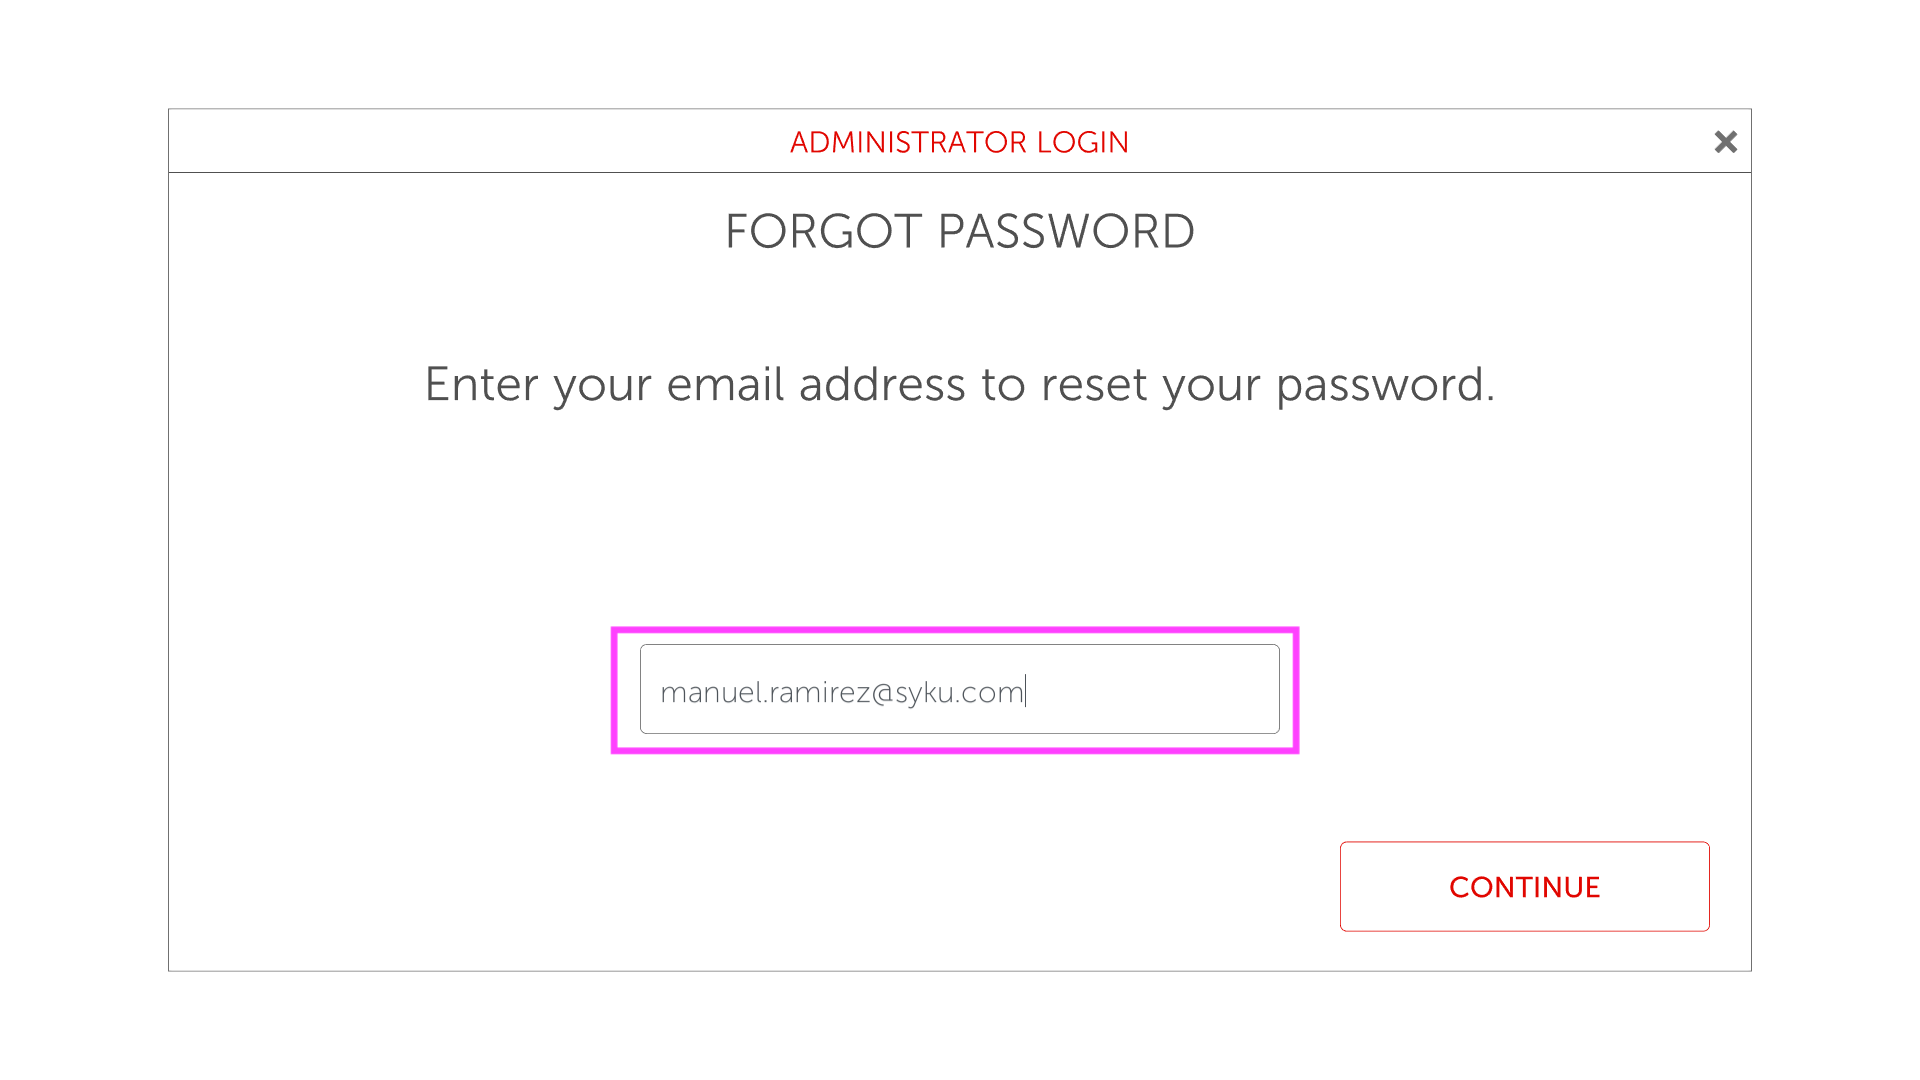The width and height of the screenshot is (1920, 1080).
Task: Focus the email address input field
Action: [x=958, y=690]
